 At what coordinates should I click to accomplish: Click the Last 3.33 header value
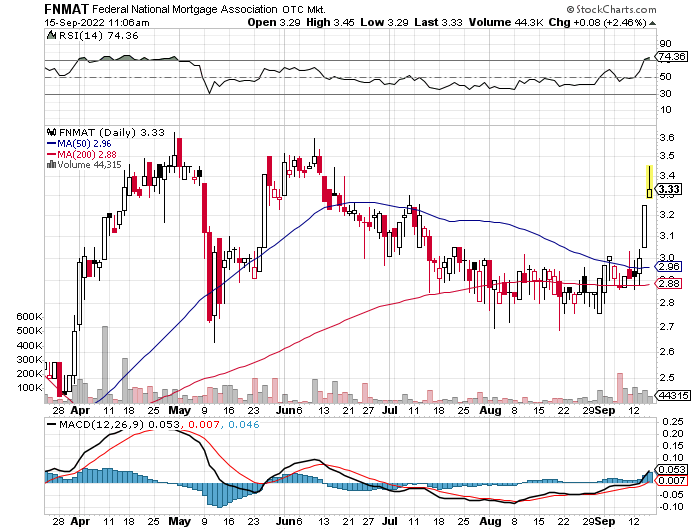tap(438, 22)
